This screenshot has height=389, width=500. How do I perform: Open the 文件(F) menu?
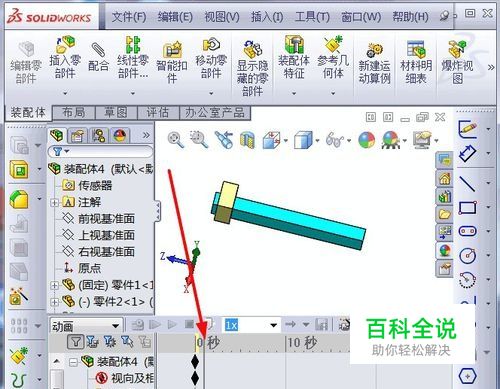coord(129,16)
